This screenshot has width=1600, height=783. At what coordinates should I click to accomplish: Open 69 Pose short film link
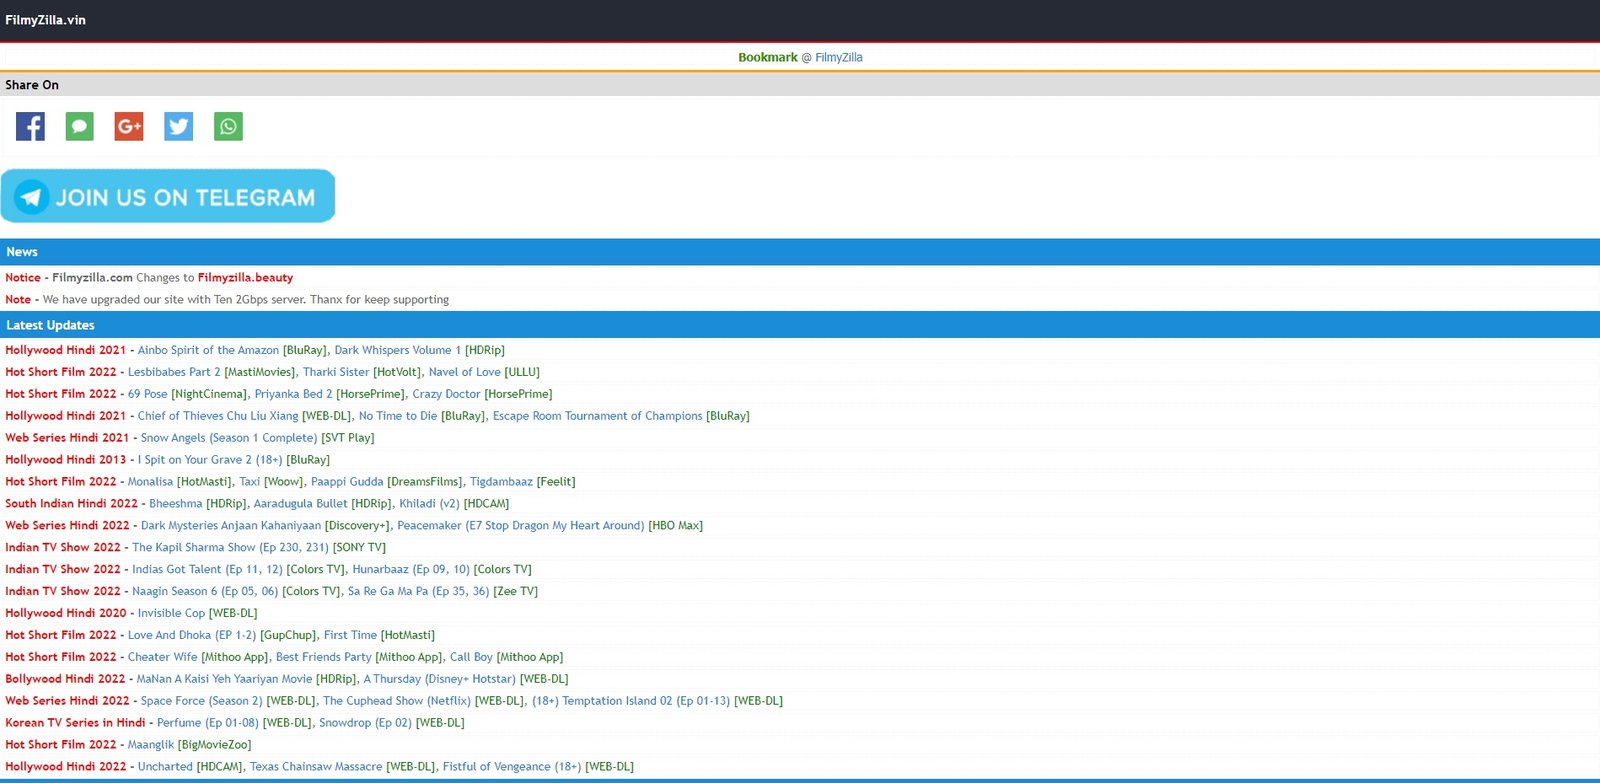148,394
